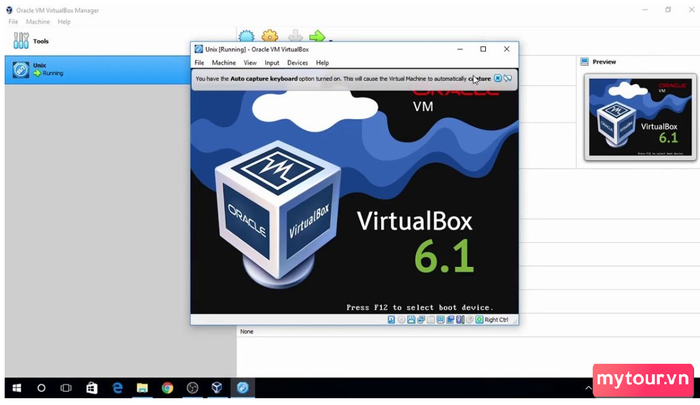The height and width of the screenshot is (405, 700).
Task: Open Settings with the orange gear icon
Action: [270, 36]
